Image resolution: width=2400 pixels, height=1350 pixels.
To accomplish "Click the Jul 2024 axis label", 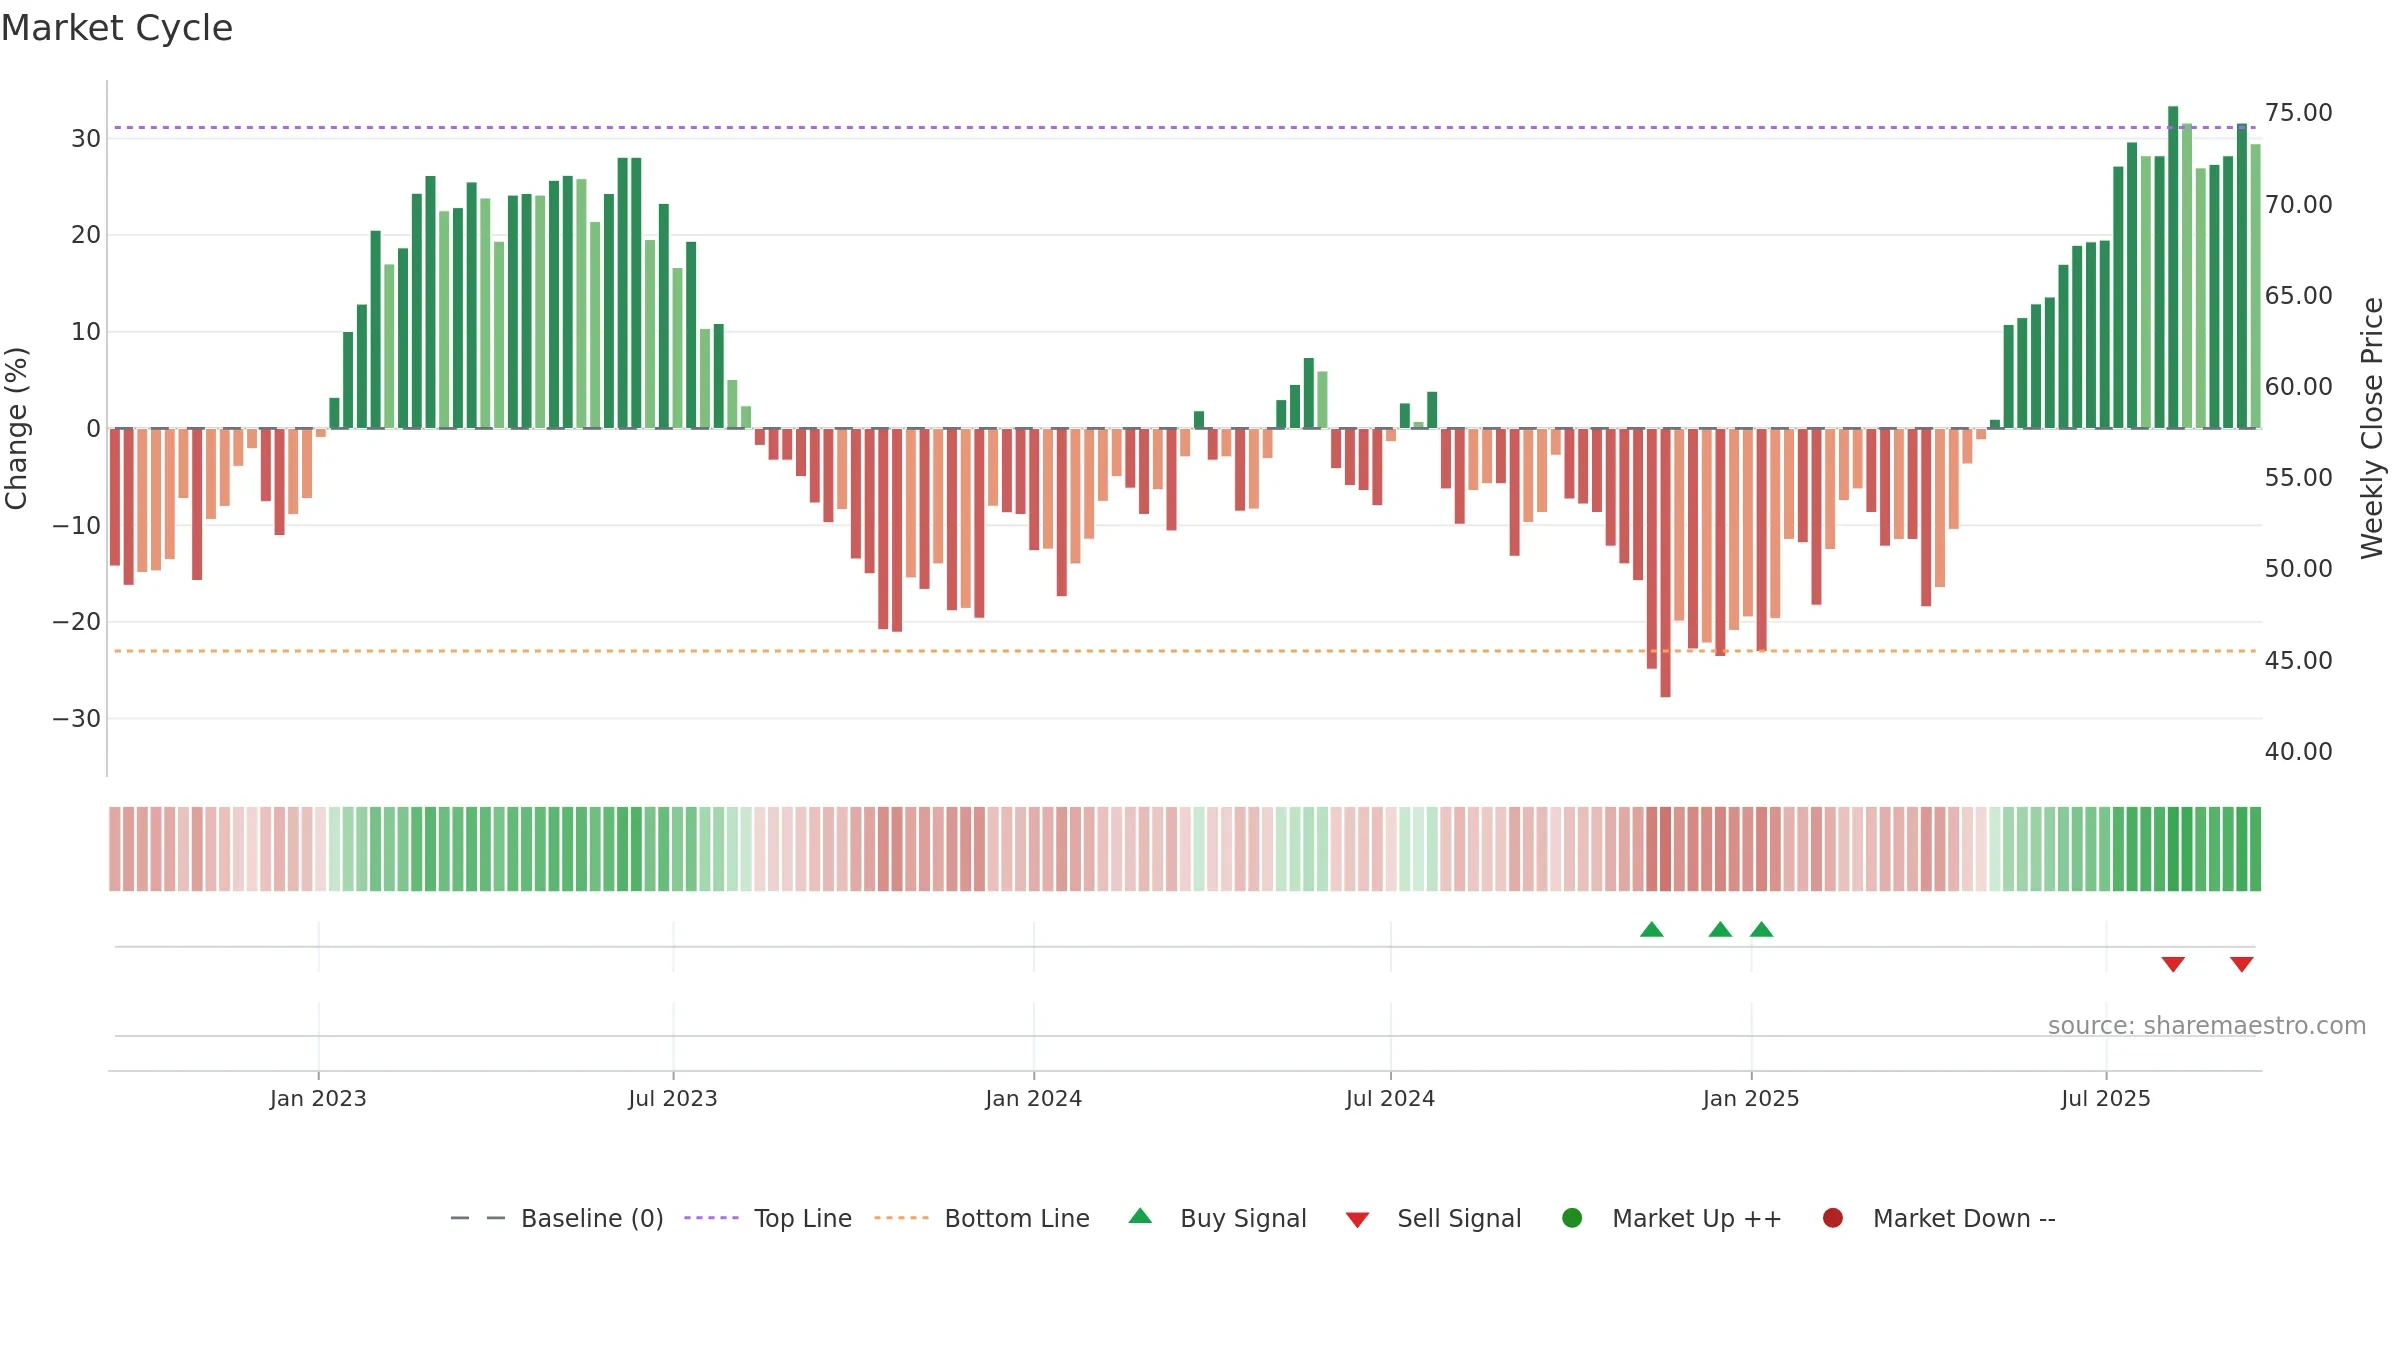I will 1390,1098.
